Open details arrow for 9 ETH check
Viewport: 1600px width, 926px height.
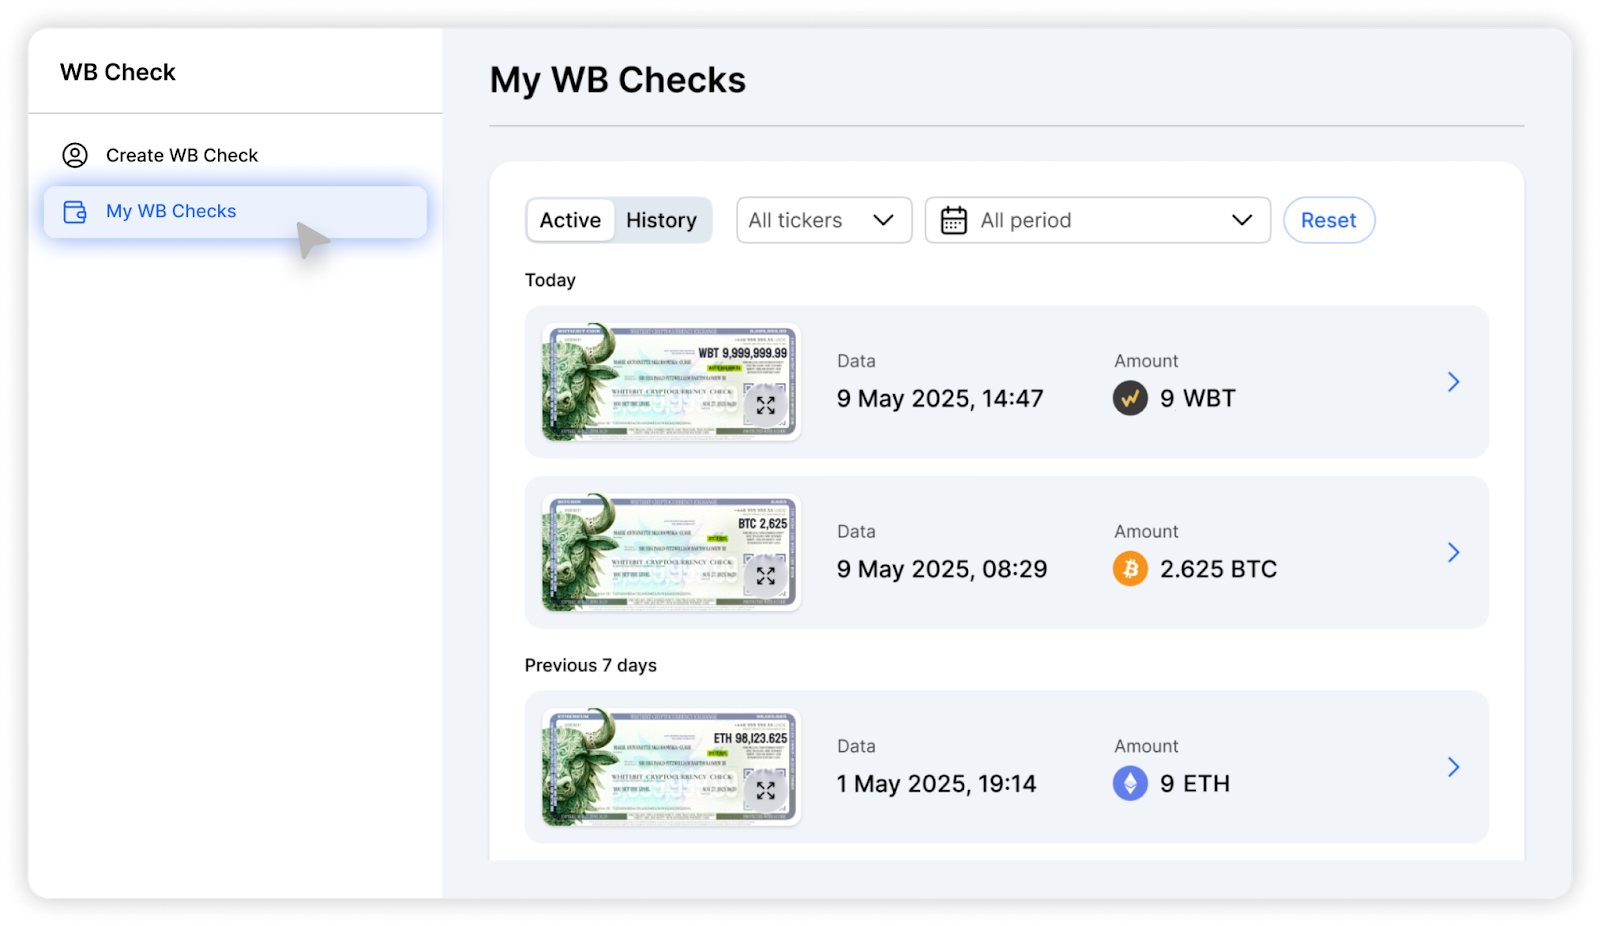coord(1453,767)
